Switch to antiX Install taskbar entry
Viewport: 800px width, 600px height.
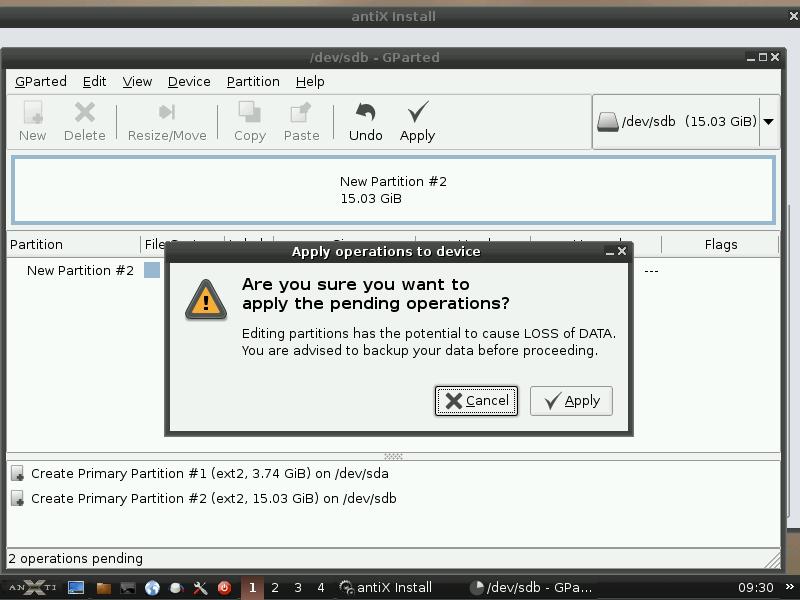386,588
